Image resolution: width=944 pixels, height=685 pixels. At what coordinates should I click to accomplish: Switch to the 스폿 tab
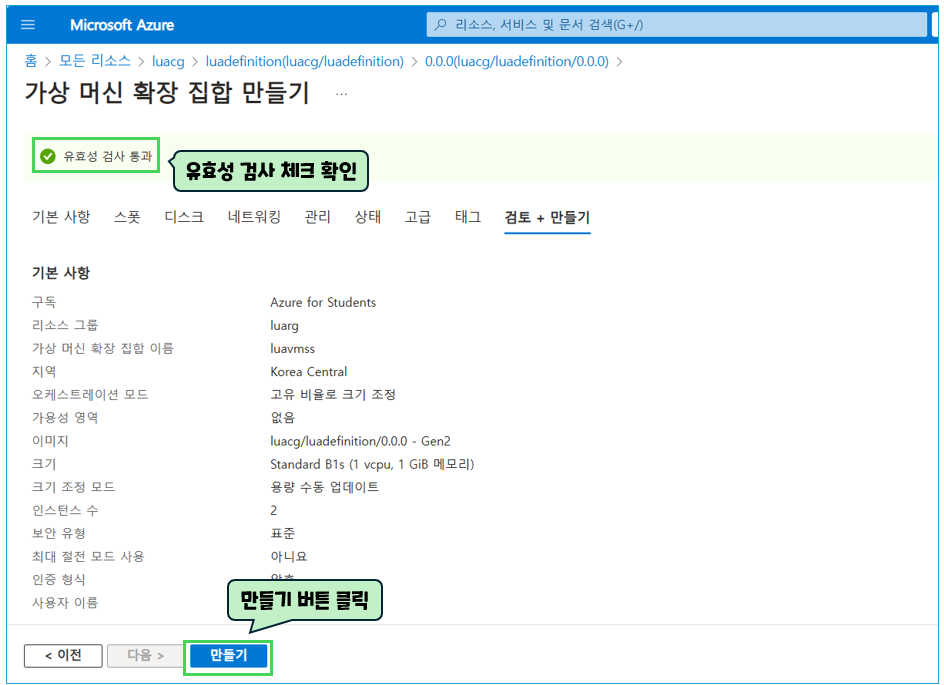[127, 217]
